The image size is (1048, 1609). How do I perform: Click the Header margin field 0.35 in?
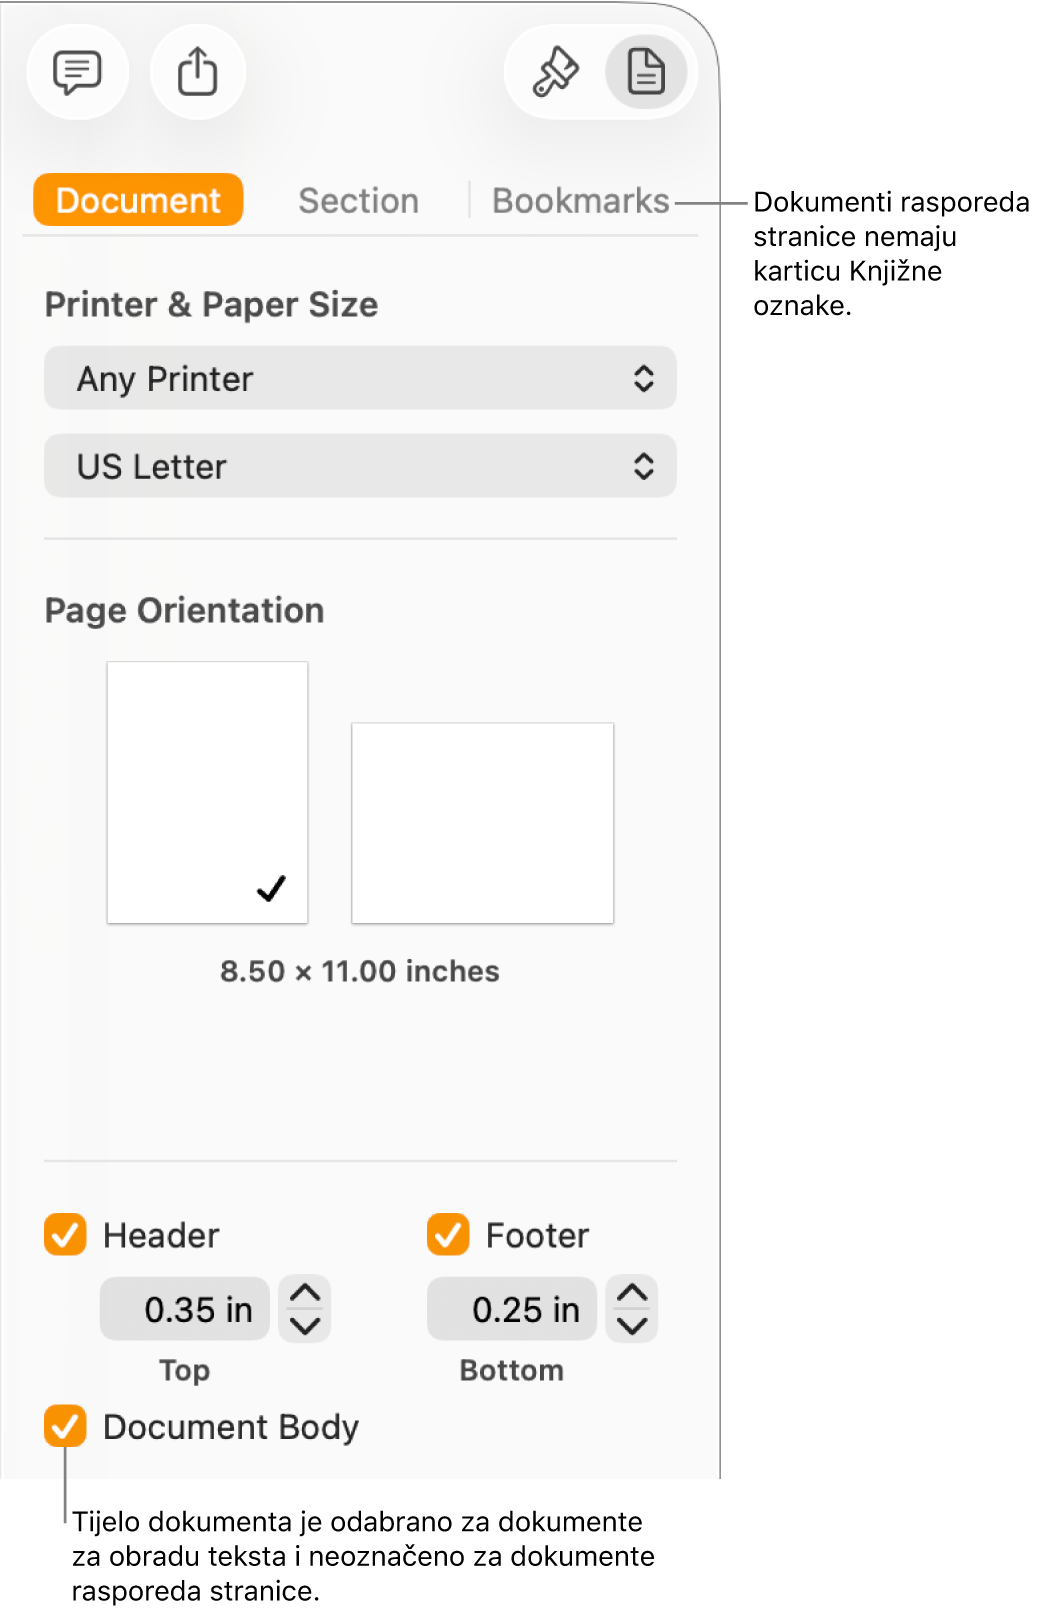point(185,1309)
